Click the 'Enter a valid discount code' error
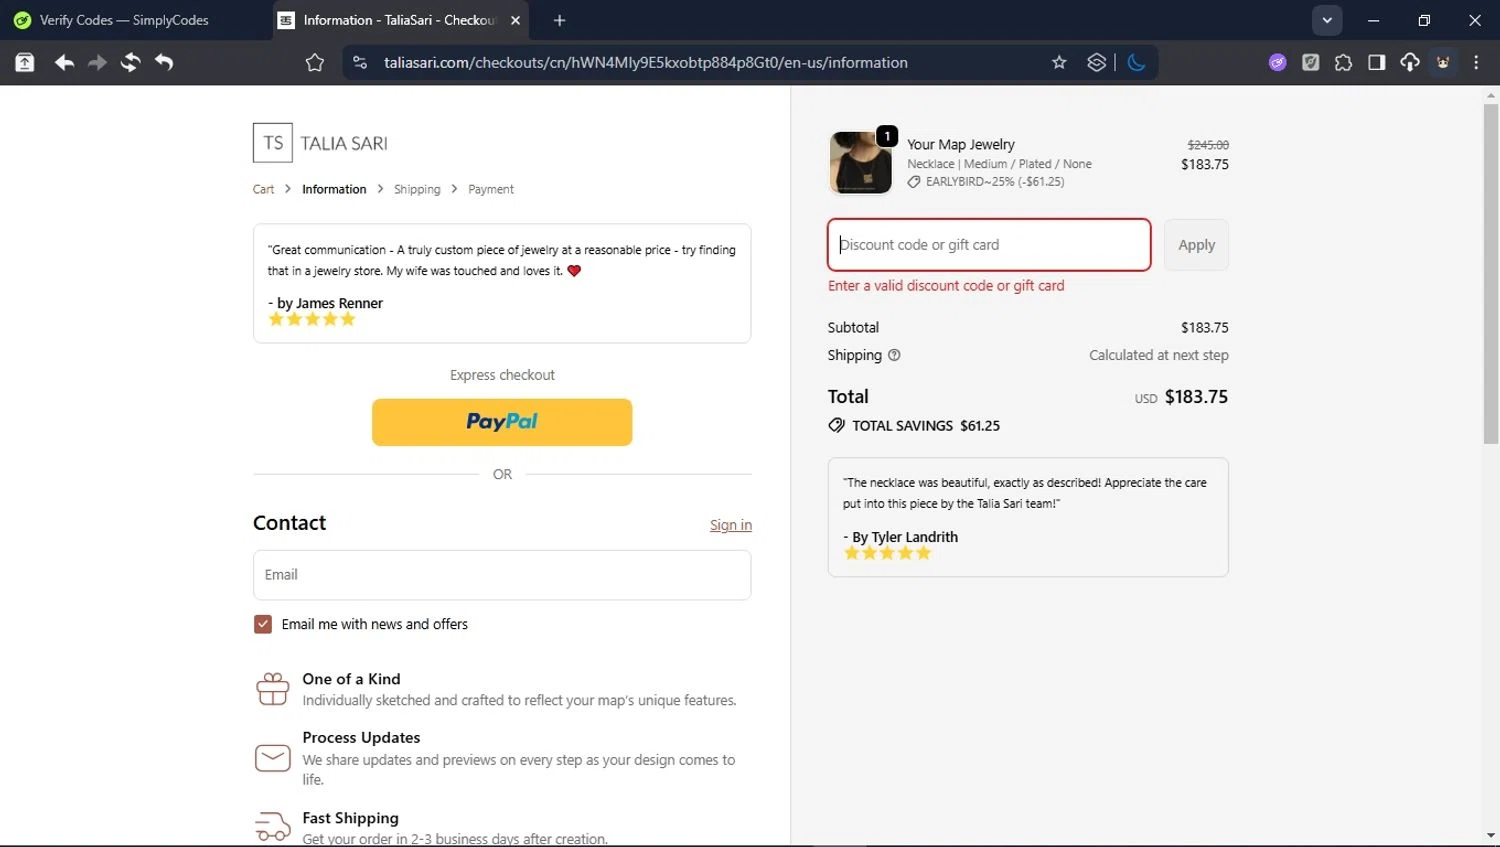 [946, 286]
